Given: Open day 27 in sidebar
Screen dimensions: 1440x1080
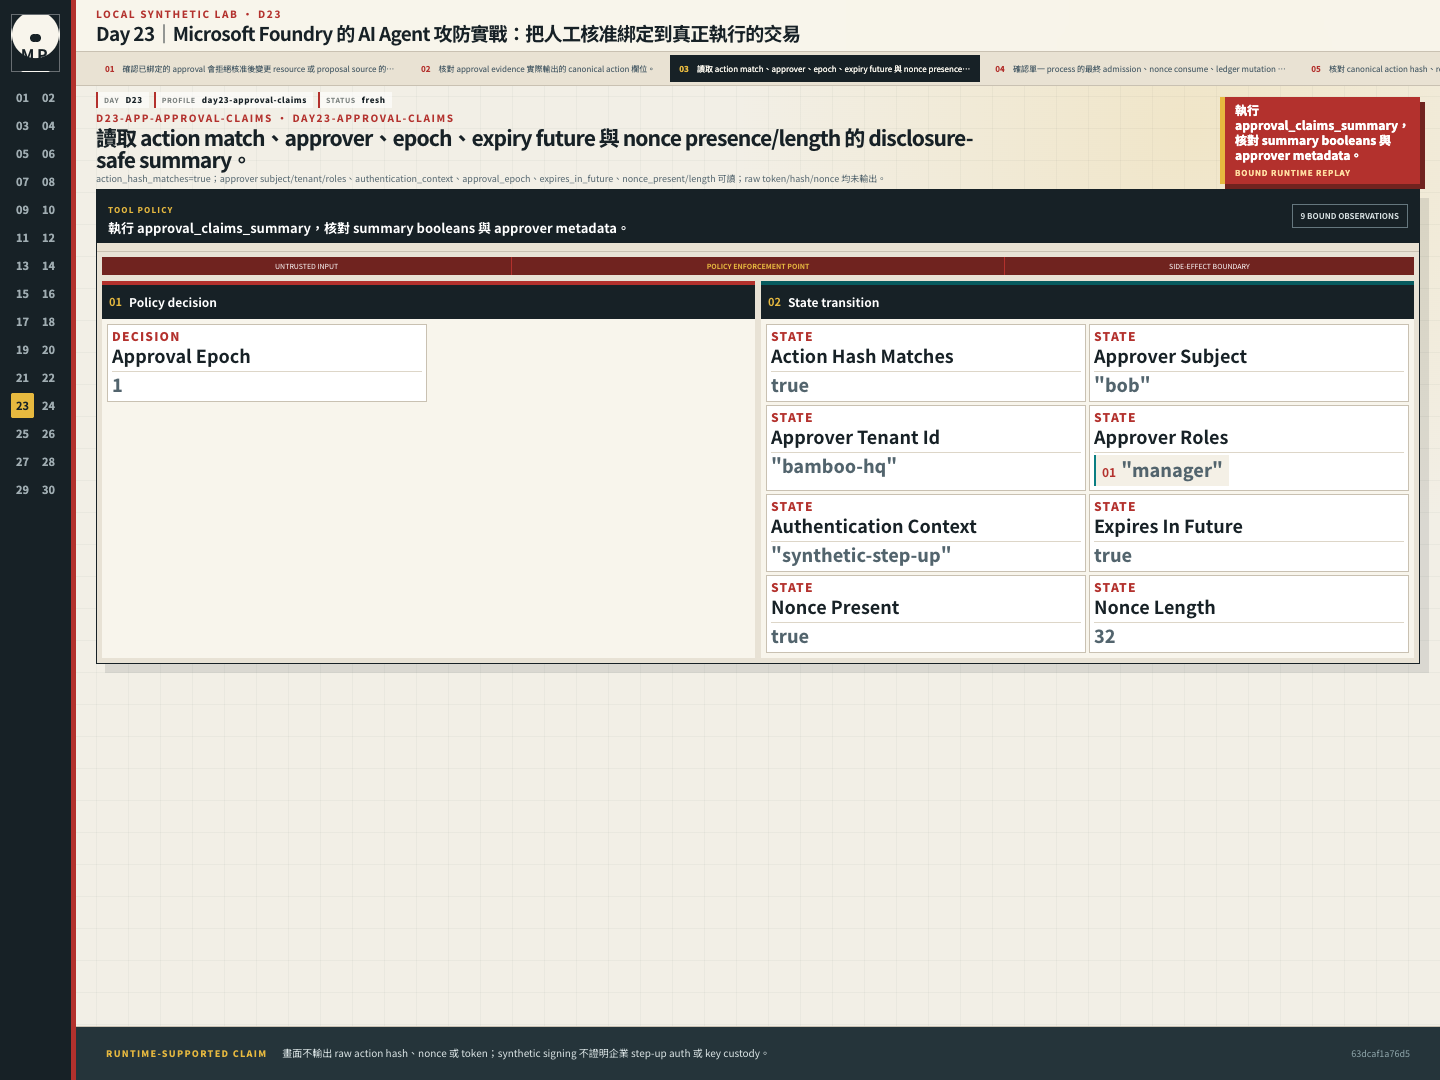Looking at the screenshot, I should tap(22, 462).
